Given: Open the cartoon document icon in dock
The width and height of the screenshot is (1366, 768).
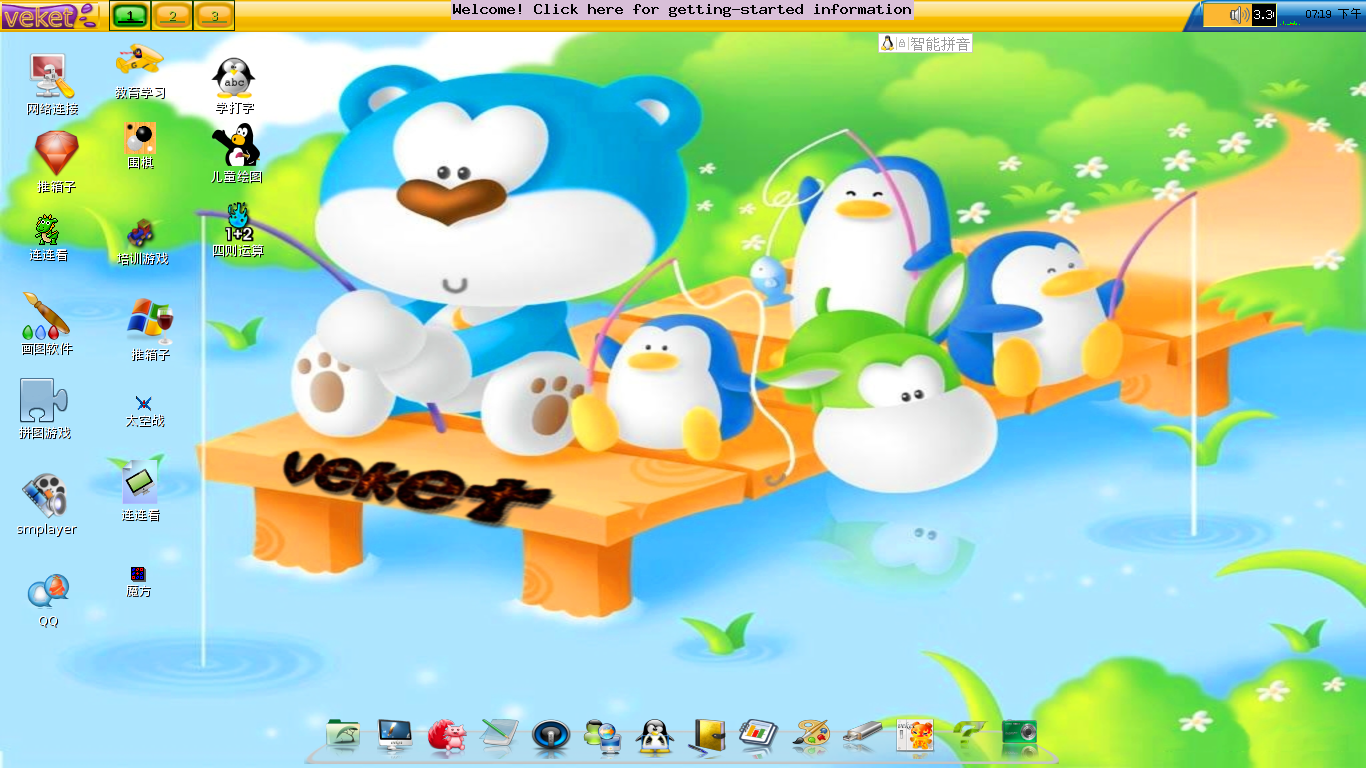Looking at the screenshot, I should point(915,735).
